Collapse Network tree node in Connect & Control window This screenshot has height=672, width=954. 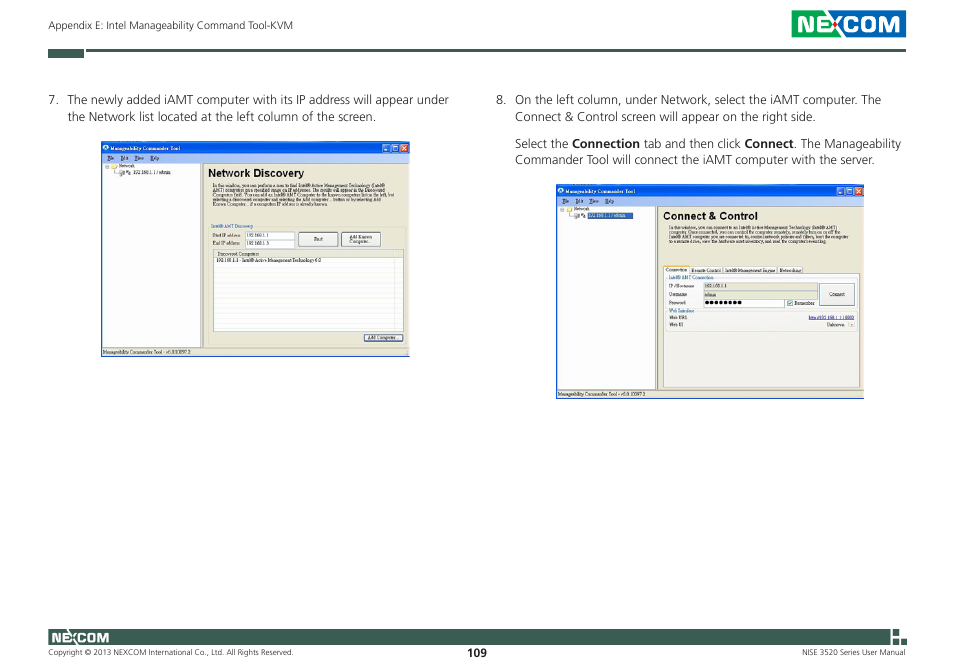point(562,209)
